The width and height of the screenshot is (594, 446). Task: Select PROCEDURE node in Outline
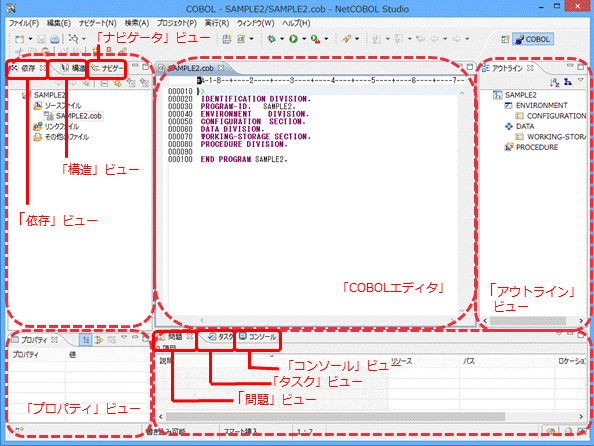point(531,147)
